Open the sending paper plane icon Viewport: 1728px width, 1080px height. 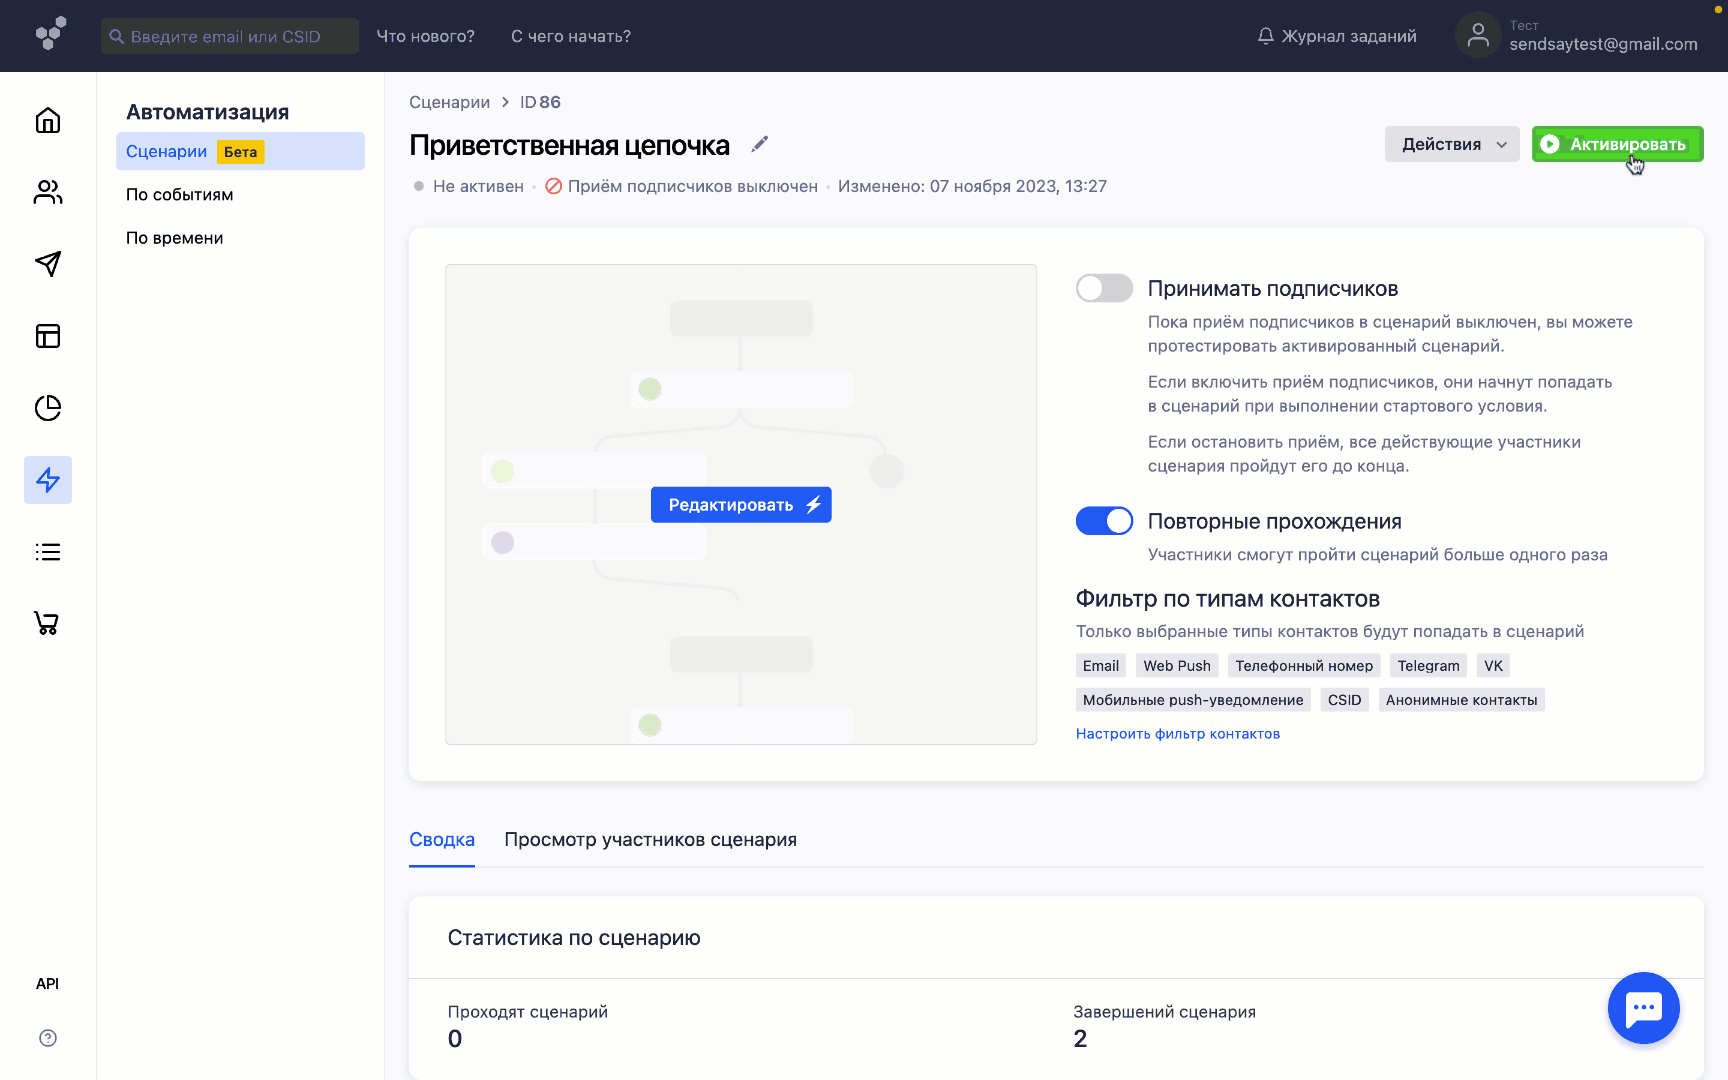coord(47,264)
